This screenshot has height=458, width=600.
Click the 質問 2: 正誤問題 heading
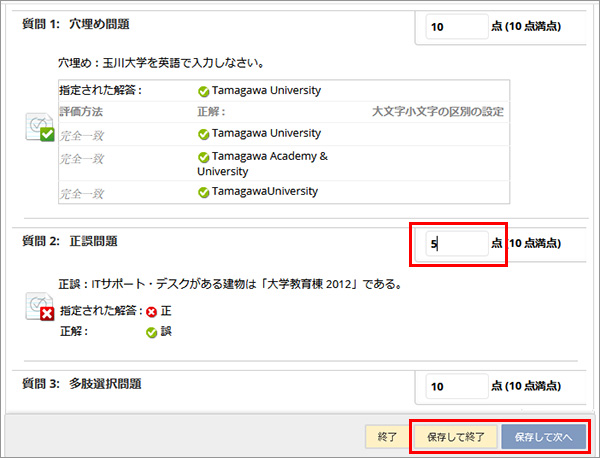[70, 241]
